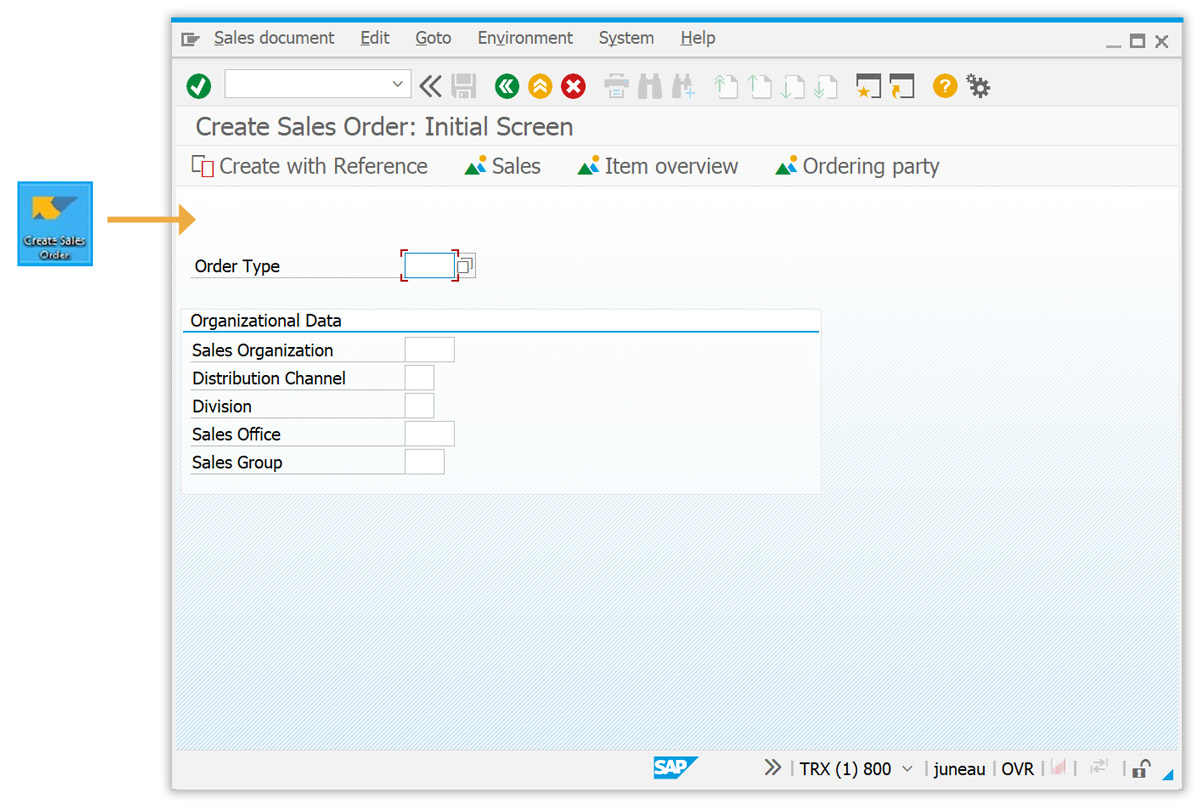Click the Create New Session window icon
Viewport: 1200px width, 807px height.
[868, 86]
